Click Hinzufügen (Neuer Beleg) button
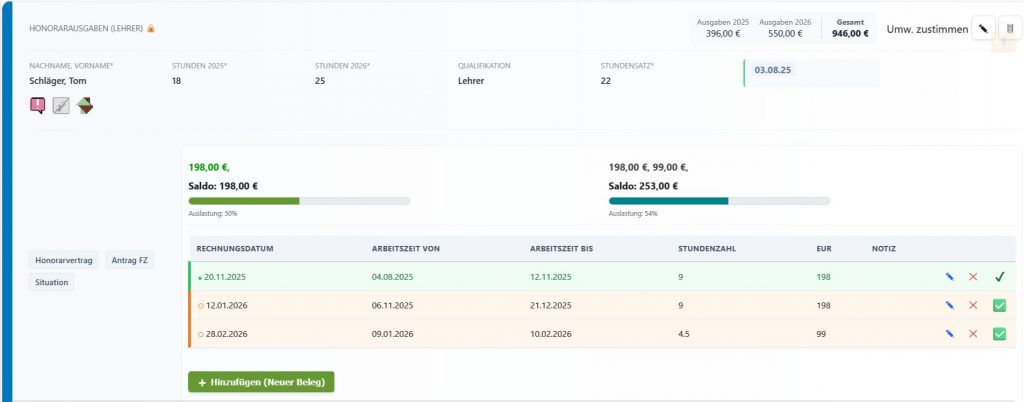The width and height of the screenshot is (1024, 402). [x=261, y=381]
